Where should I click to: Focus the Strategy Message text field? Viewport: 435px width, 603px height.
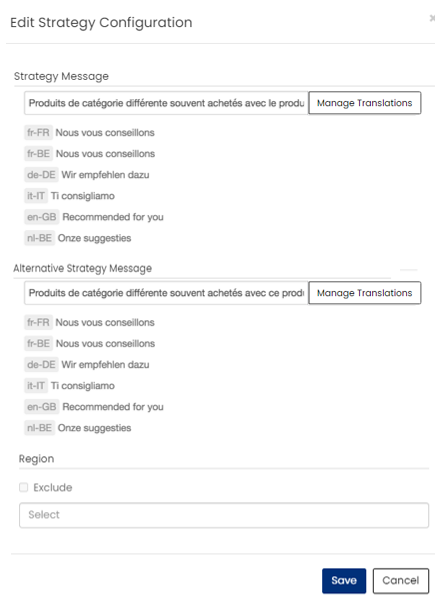(166, 103)
